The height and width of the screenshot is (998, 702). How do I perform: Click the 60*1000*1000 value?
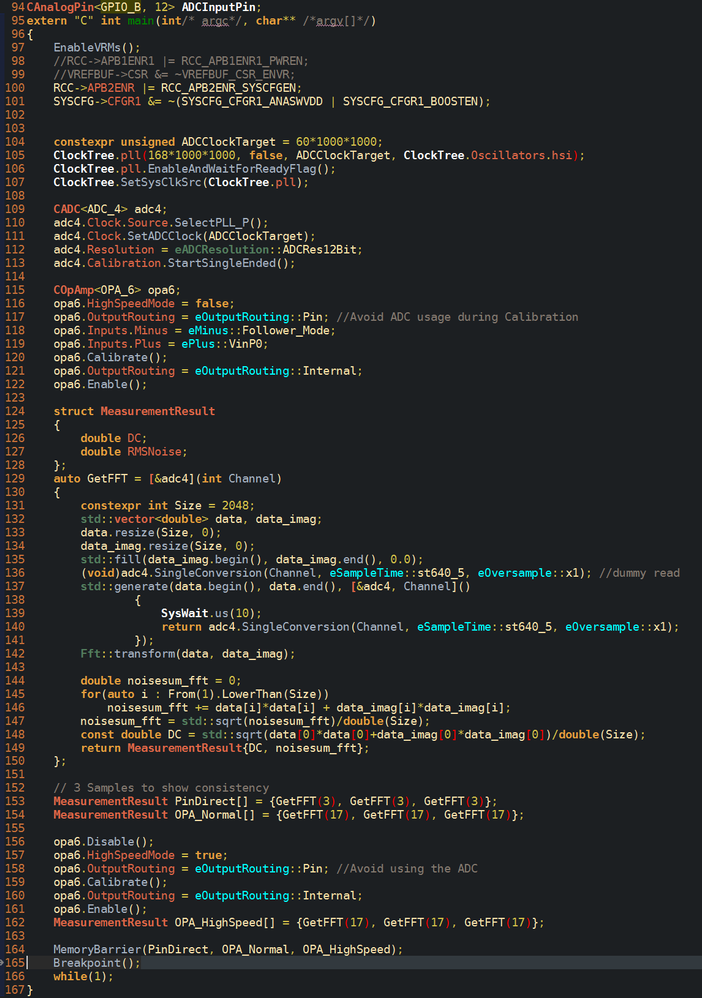tap(336, 141)
